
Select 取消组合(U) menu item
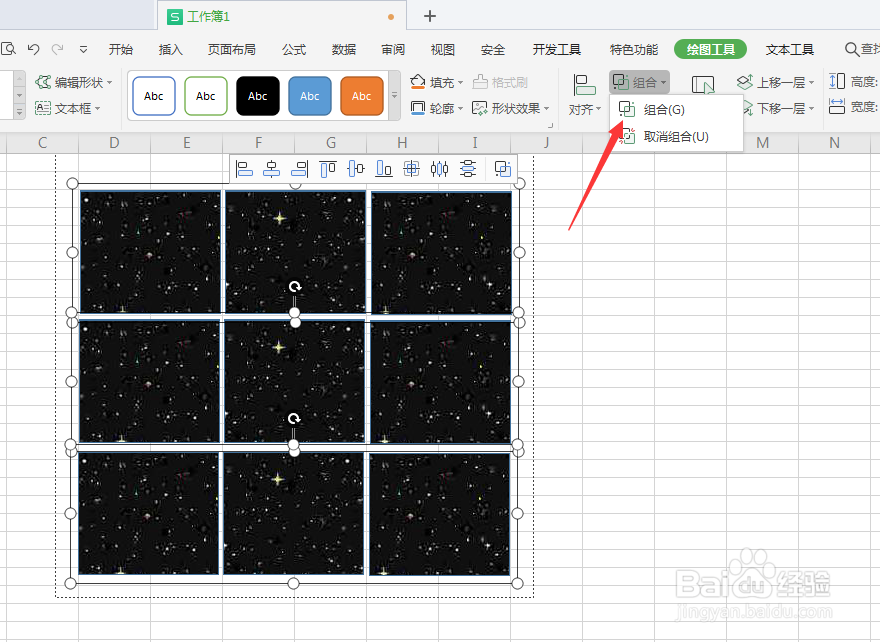coord(676,136)
